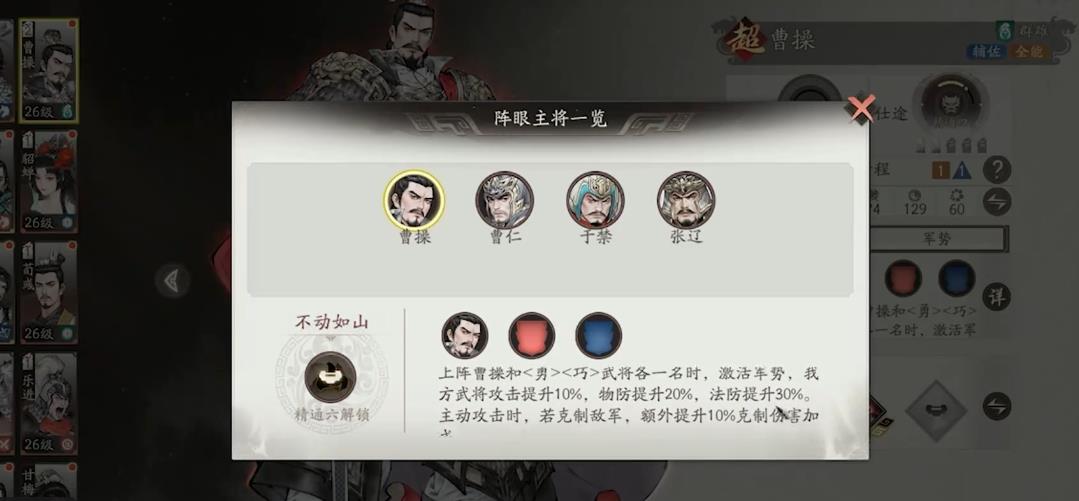Open the 详 details button

tap(996, 297)
